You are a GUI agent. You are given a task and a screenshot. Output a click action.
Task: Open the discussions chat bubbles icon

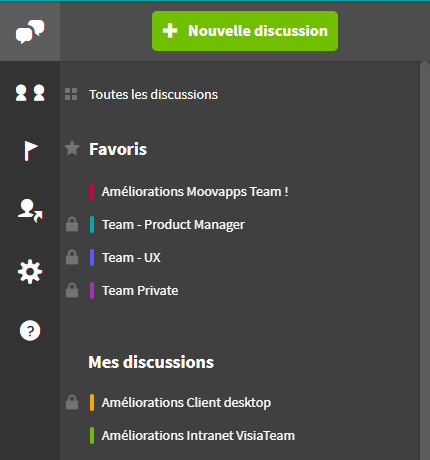(30, 31)
